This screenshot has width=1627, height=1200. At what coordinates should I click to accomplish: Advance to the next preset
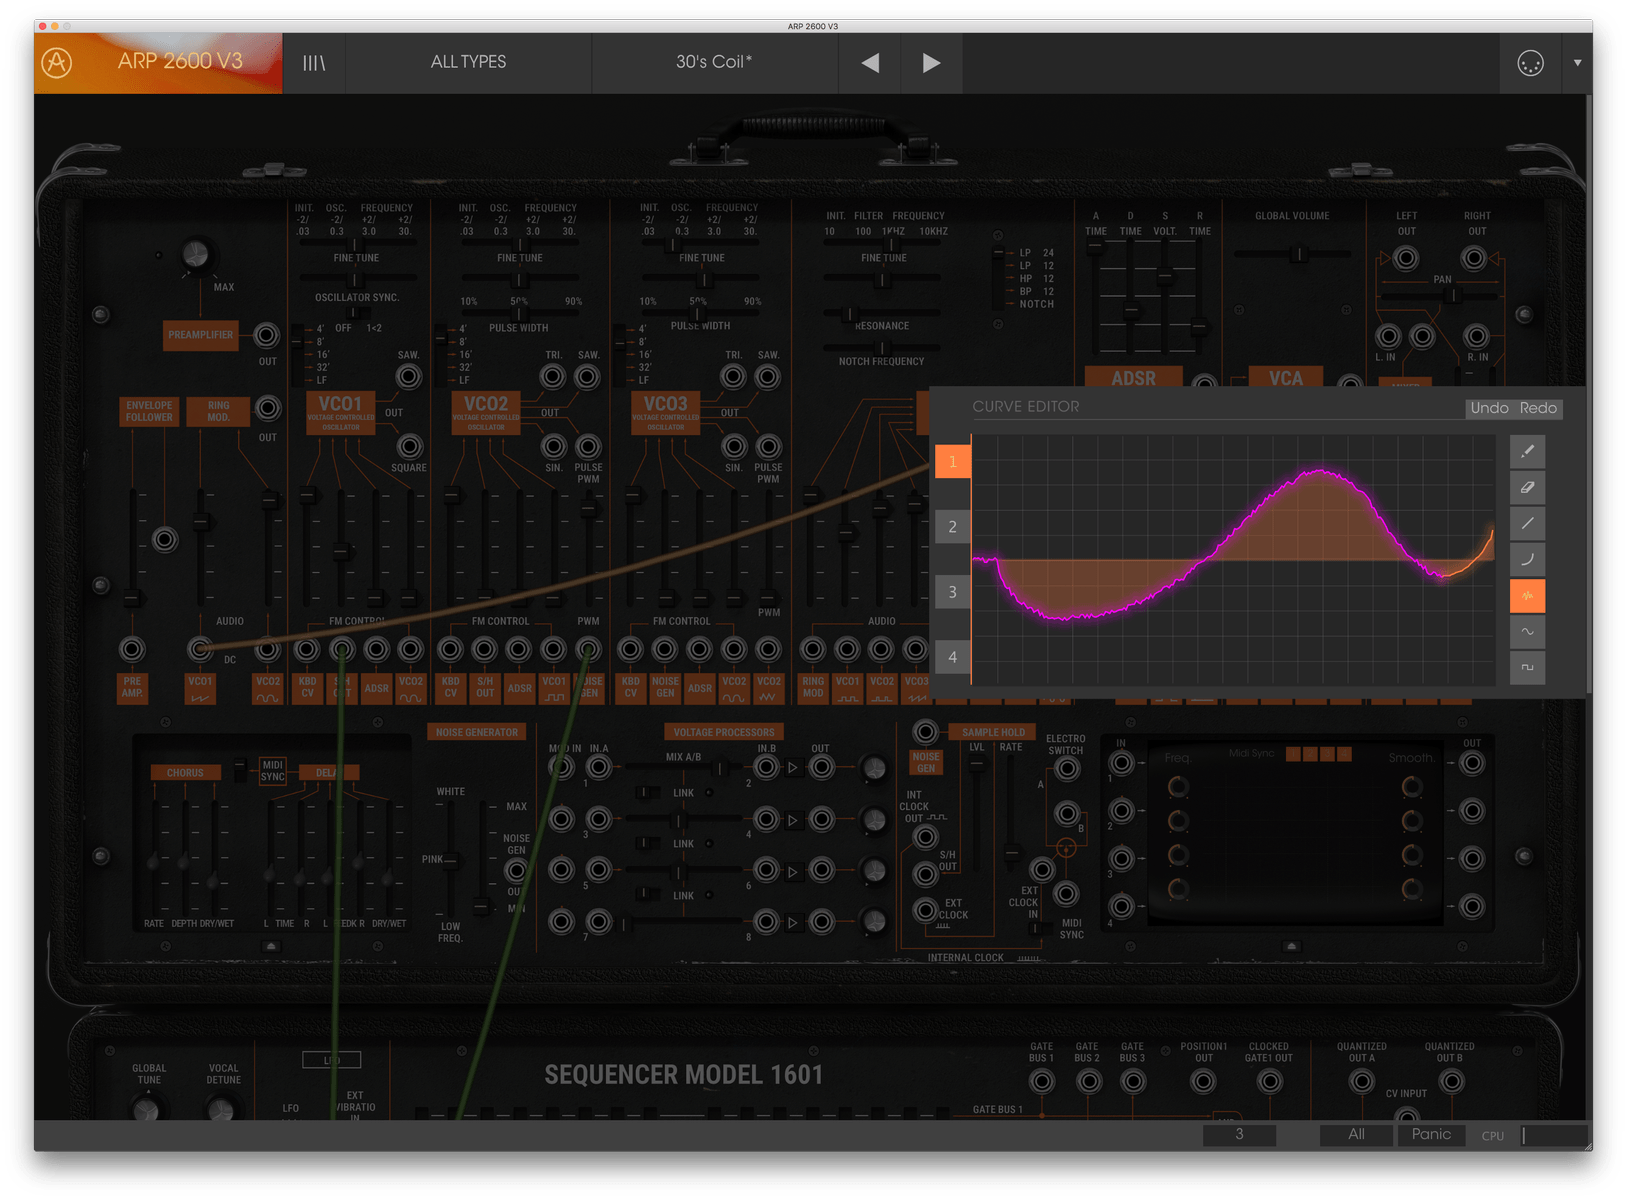coord(931,63)
